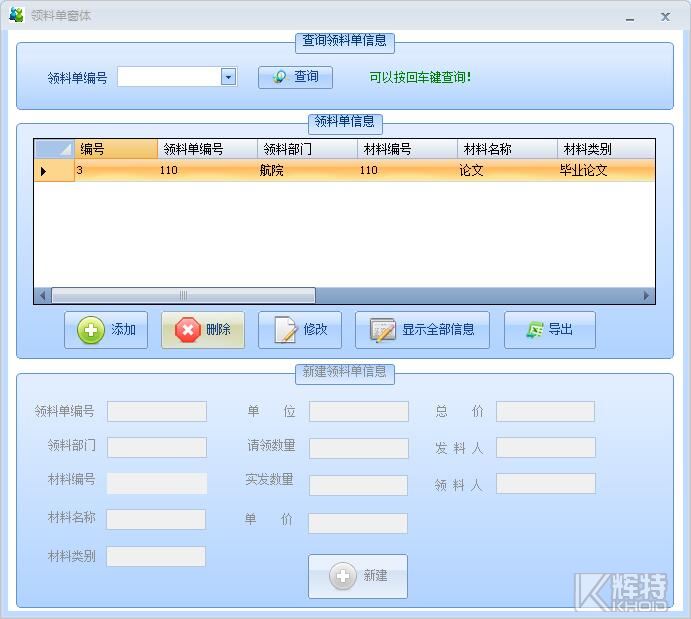Click the row selector arrow for row 3
Viewport: 691px width, 619px height.
click(x=43, y=171)
